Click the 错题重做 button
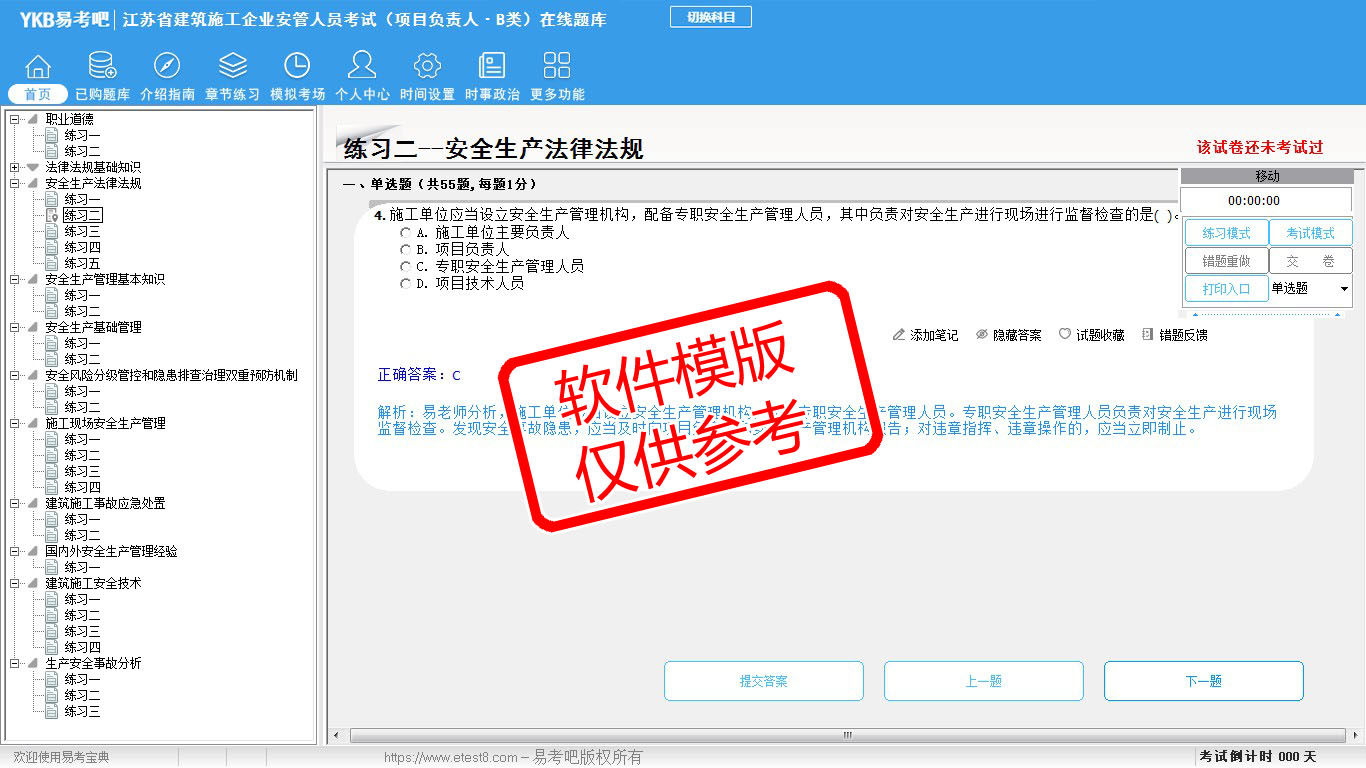 pyautogui.click(x=1226, y=261)
